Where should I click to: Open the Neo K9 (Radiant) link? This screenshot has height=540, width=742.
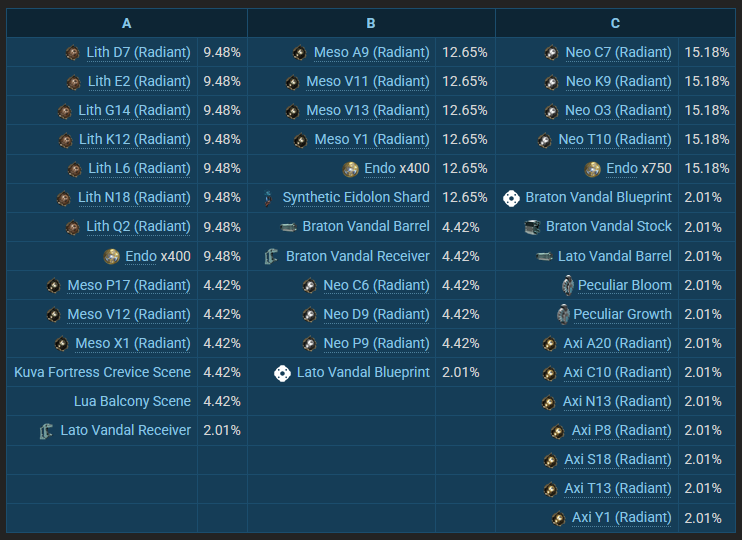(x=618, y=82)
